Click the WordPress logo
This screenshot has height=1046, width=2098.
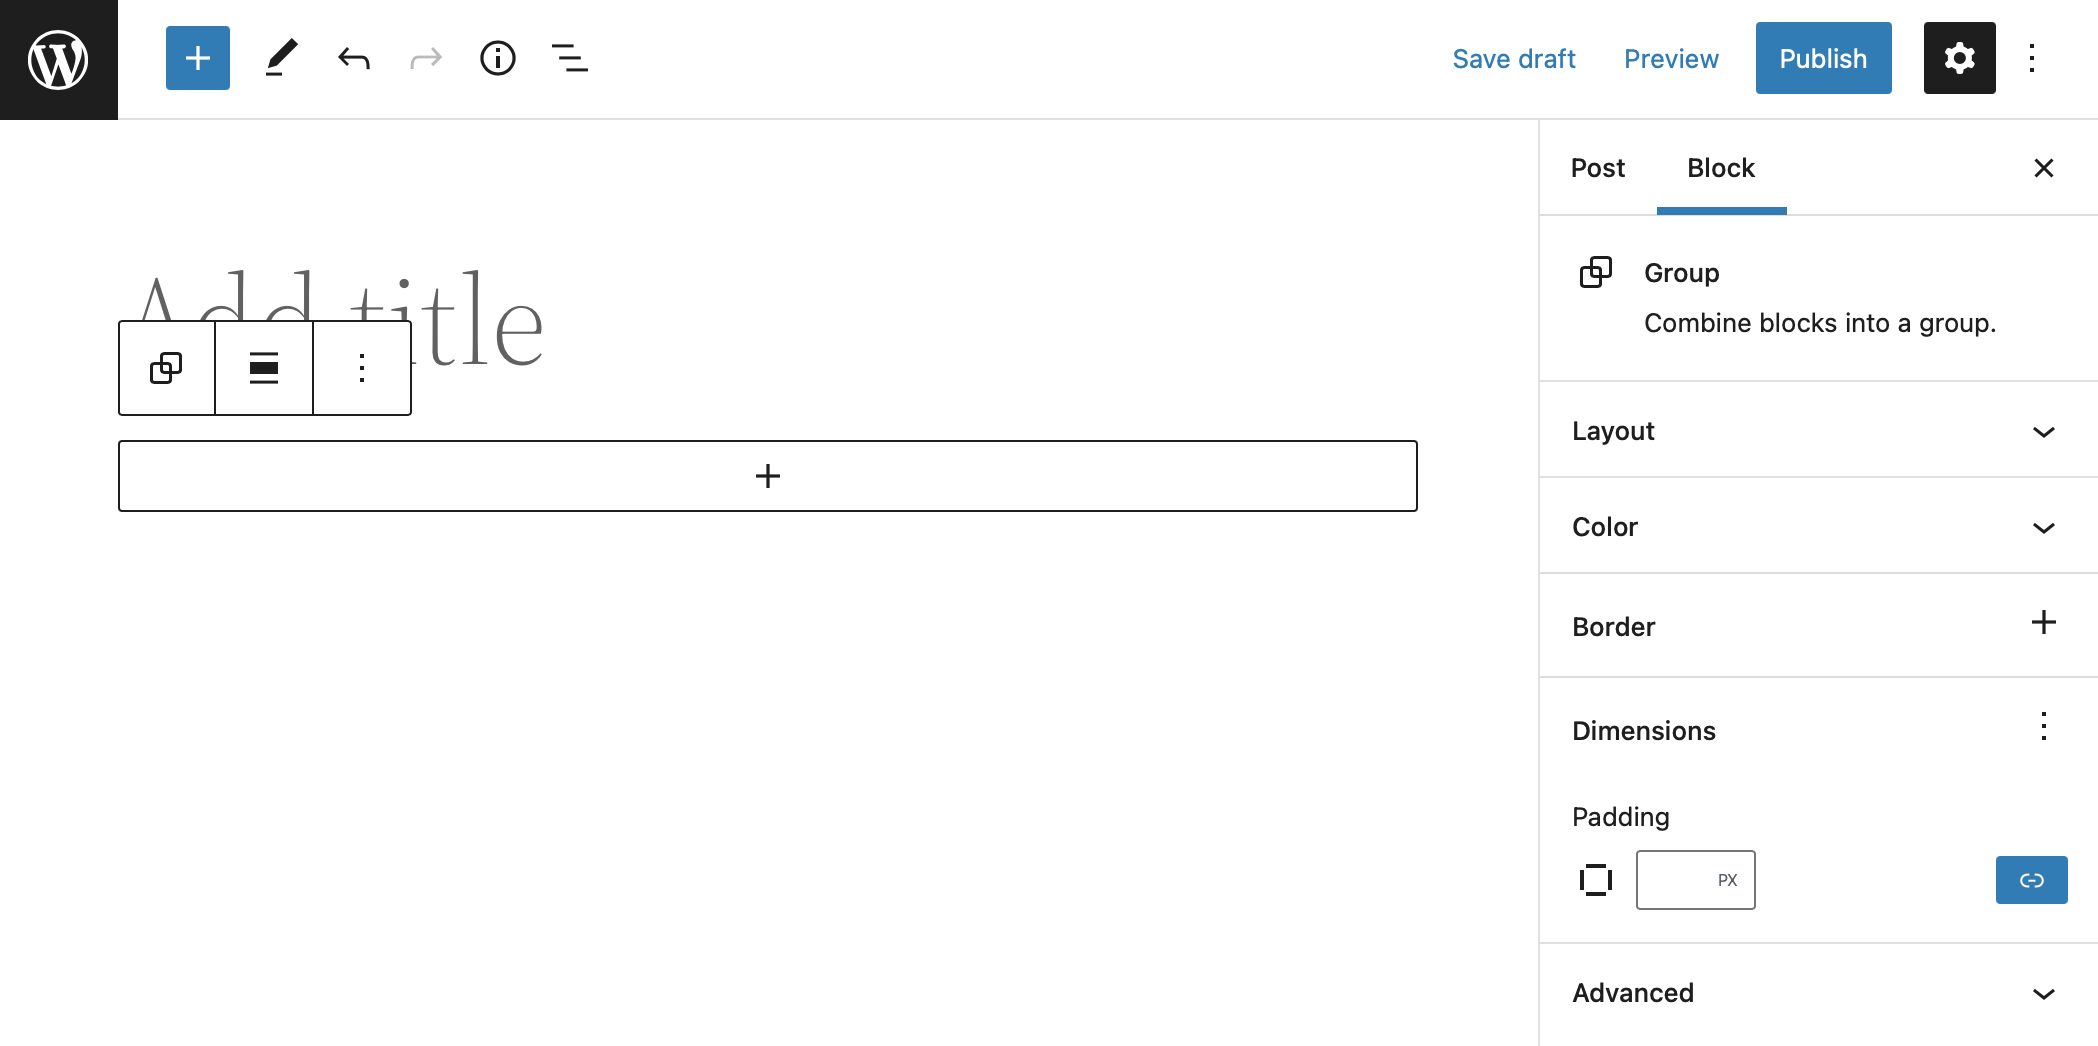coord(57,58)
